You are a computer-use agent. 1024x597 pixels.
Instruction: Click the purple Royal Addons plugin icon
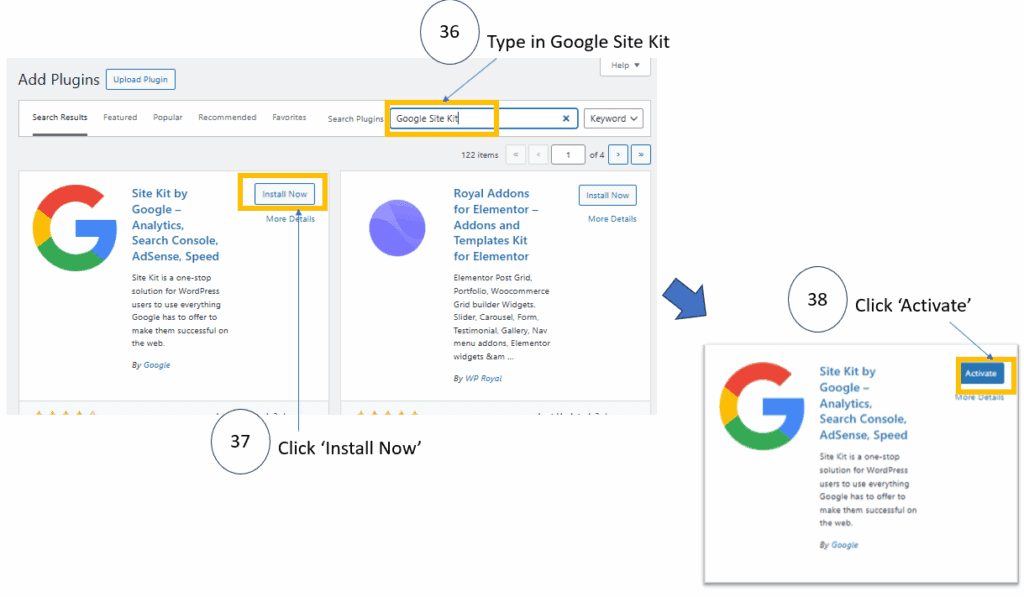(x=397, y=228)
